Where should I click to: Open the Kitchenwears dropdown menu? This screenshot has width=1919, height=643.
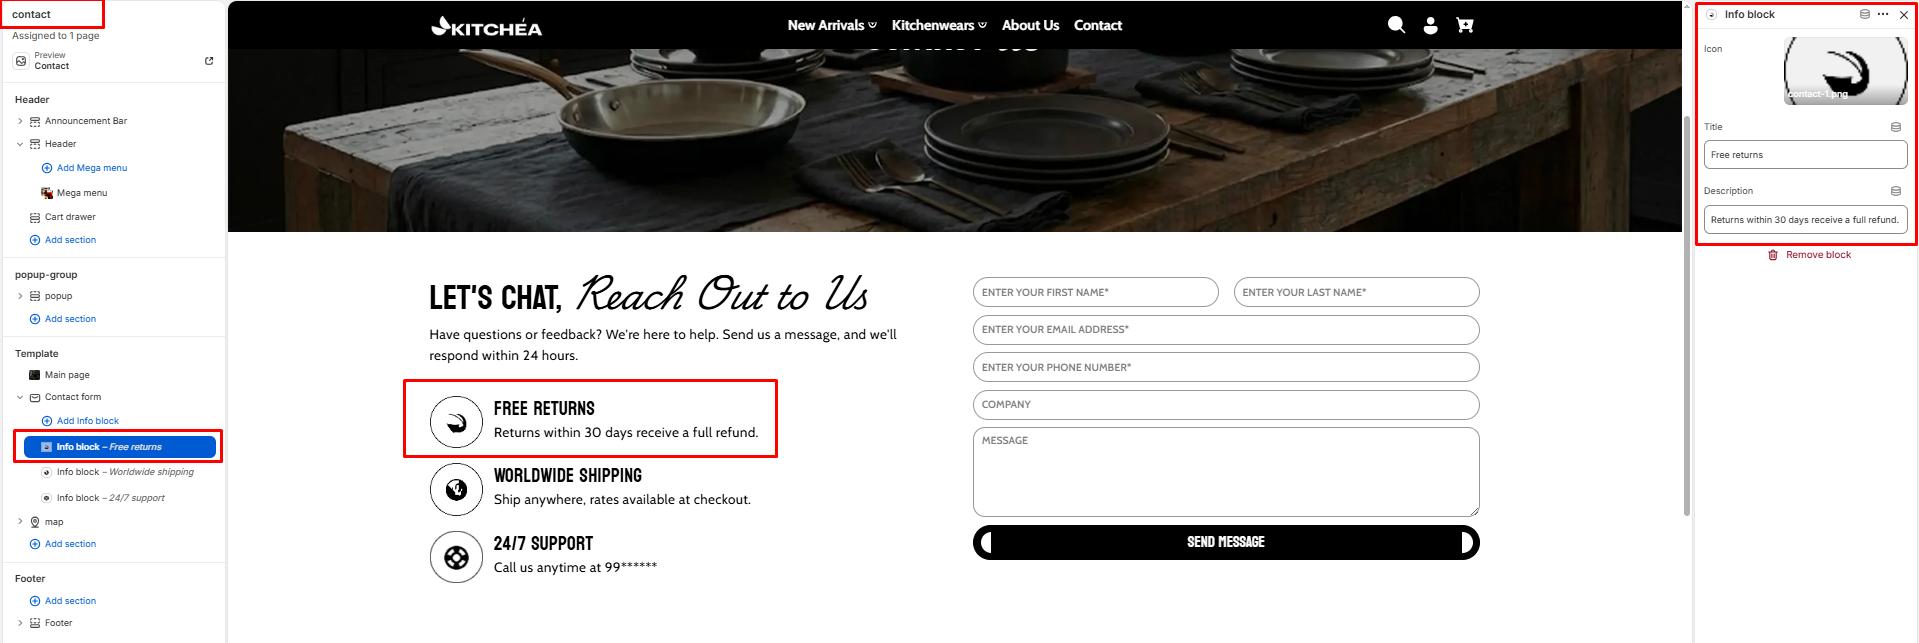pos(939,25)
